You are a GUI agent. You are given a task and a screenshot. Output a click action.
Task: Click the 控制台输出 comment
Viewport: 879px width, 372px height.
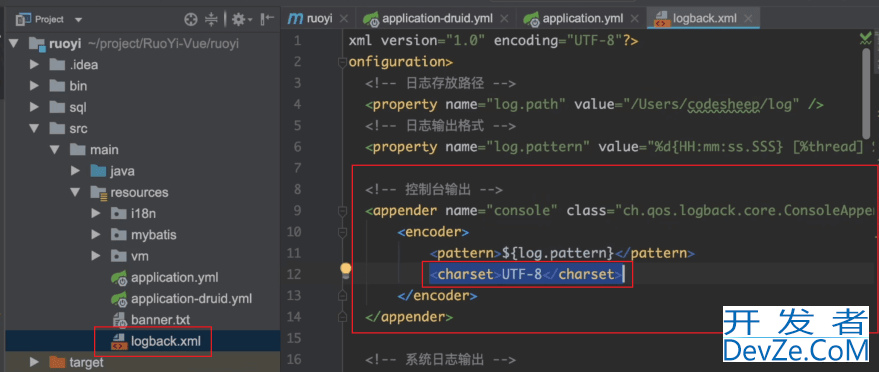coord(433,190)
